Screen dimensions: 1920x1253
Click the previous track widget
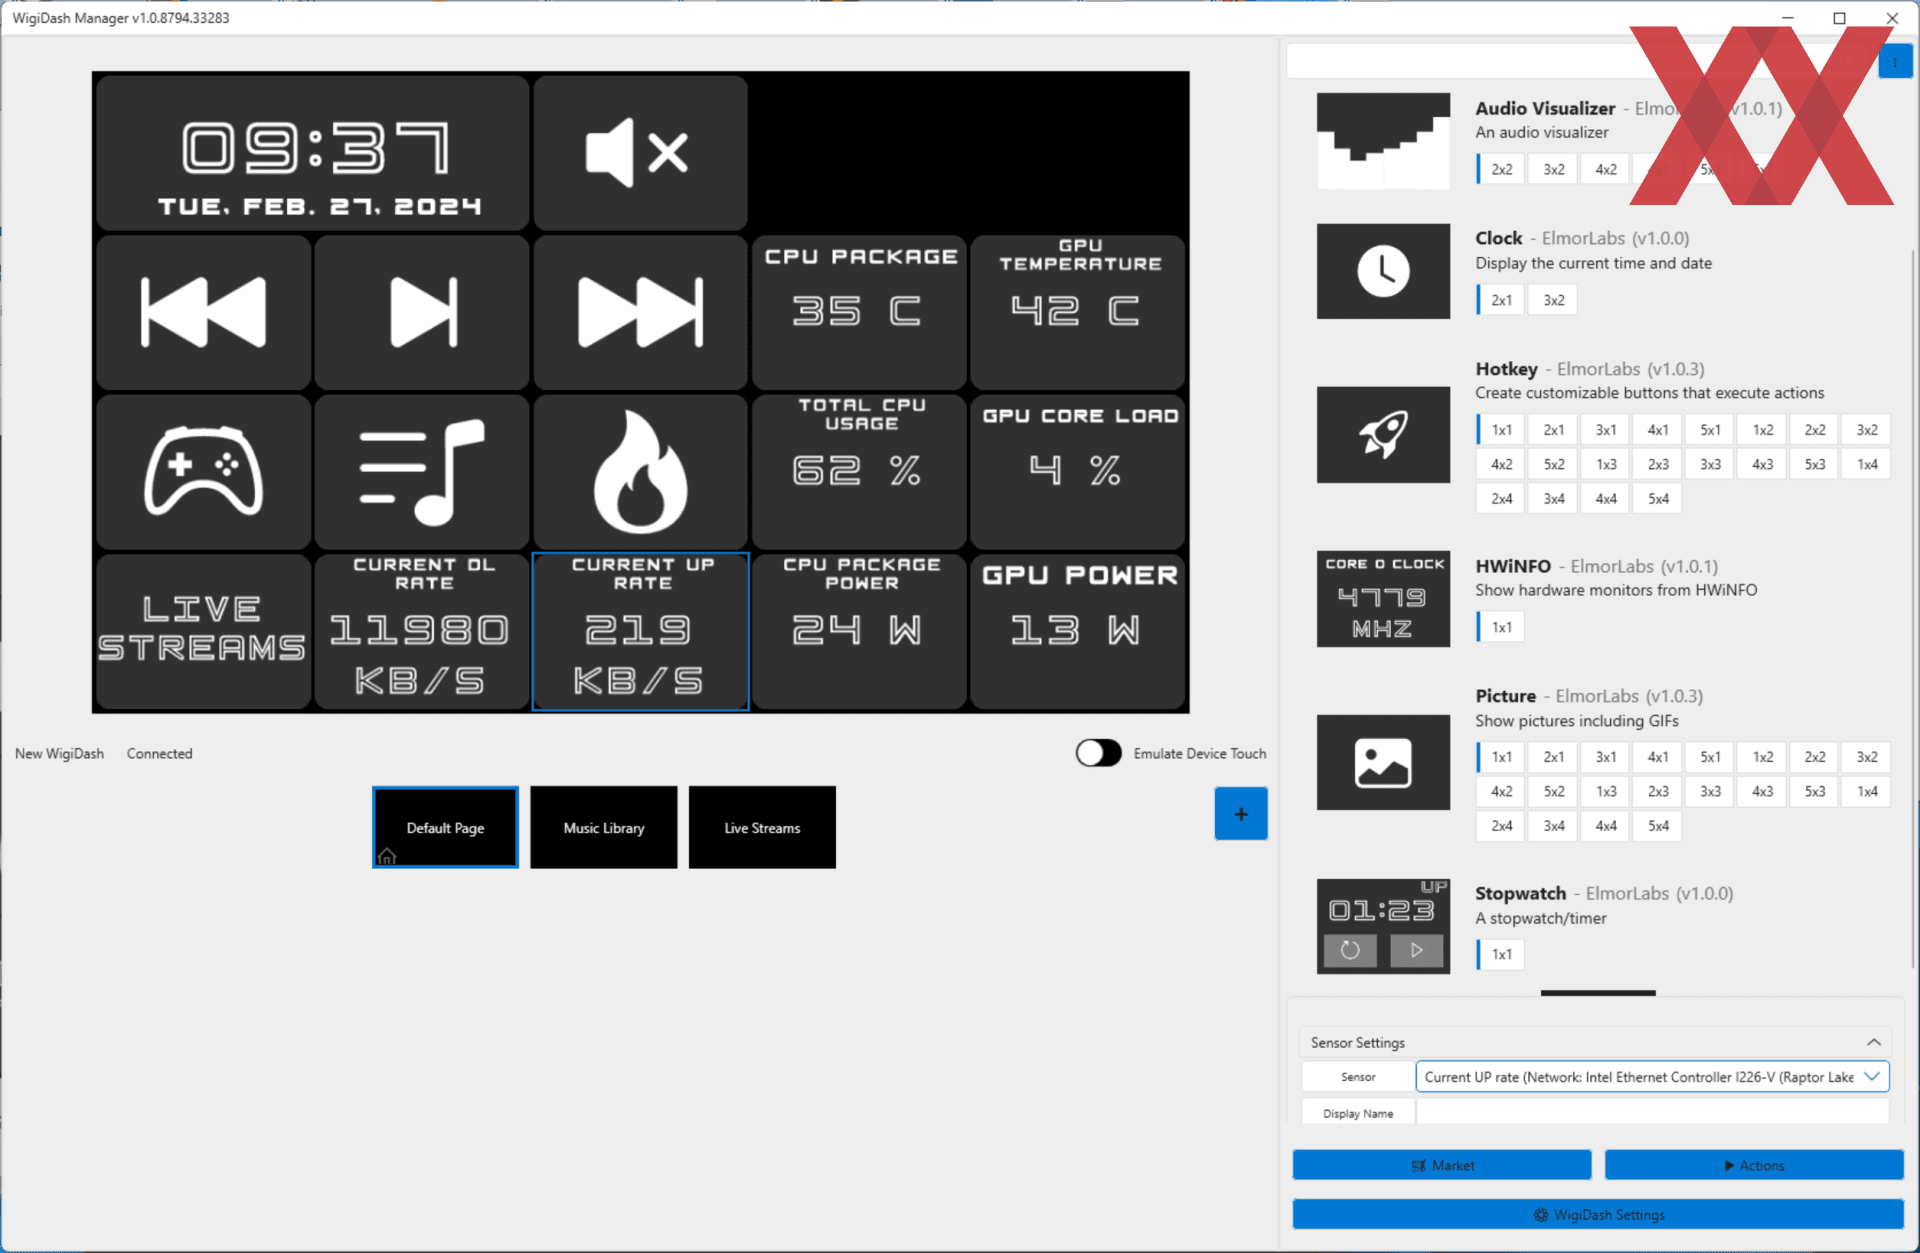click(203, 312)
